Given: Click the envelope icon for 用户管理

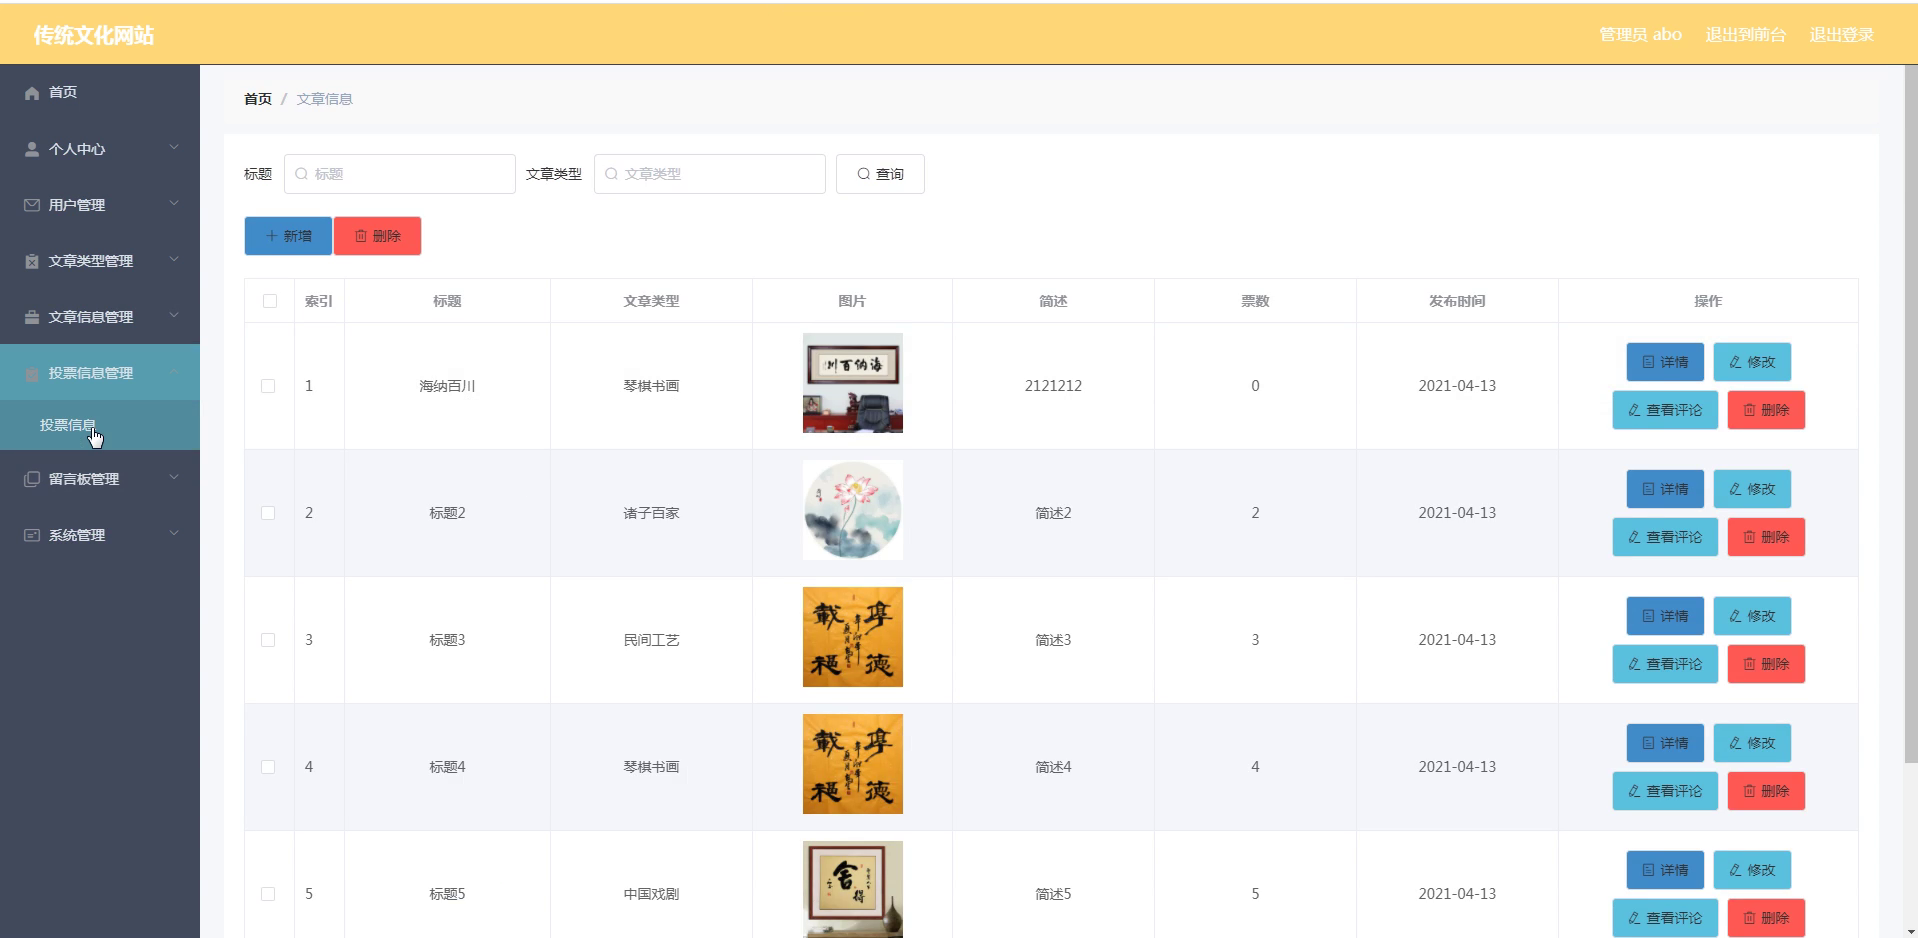Looking at the screenshot, I should [32, 205].
